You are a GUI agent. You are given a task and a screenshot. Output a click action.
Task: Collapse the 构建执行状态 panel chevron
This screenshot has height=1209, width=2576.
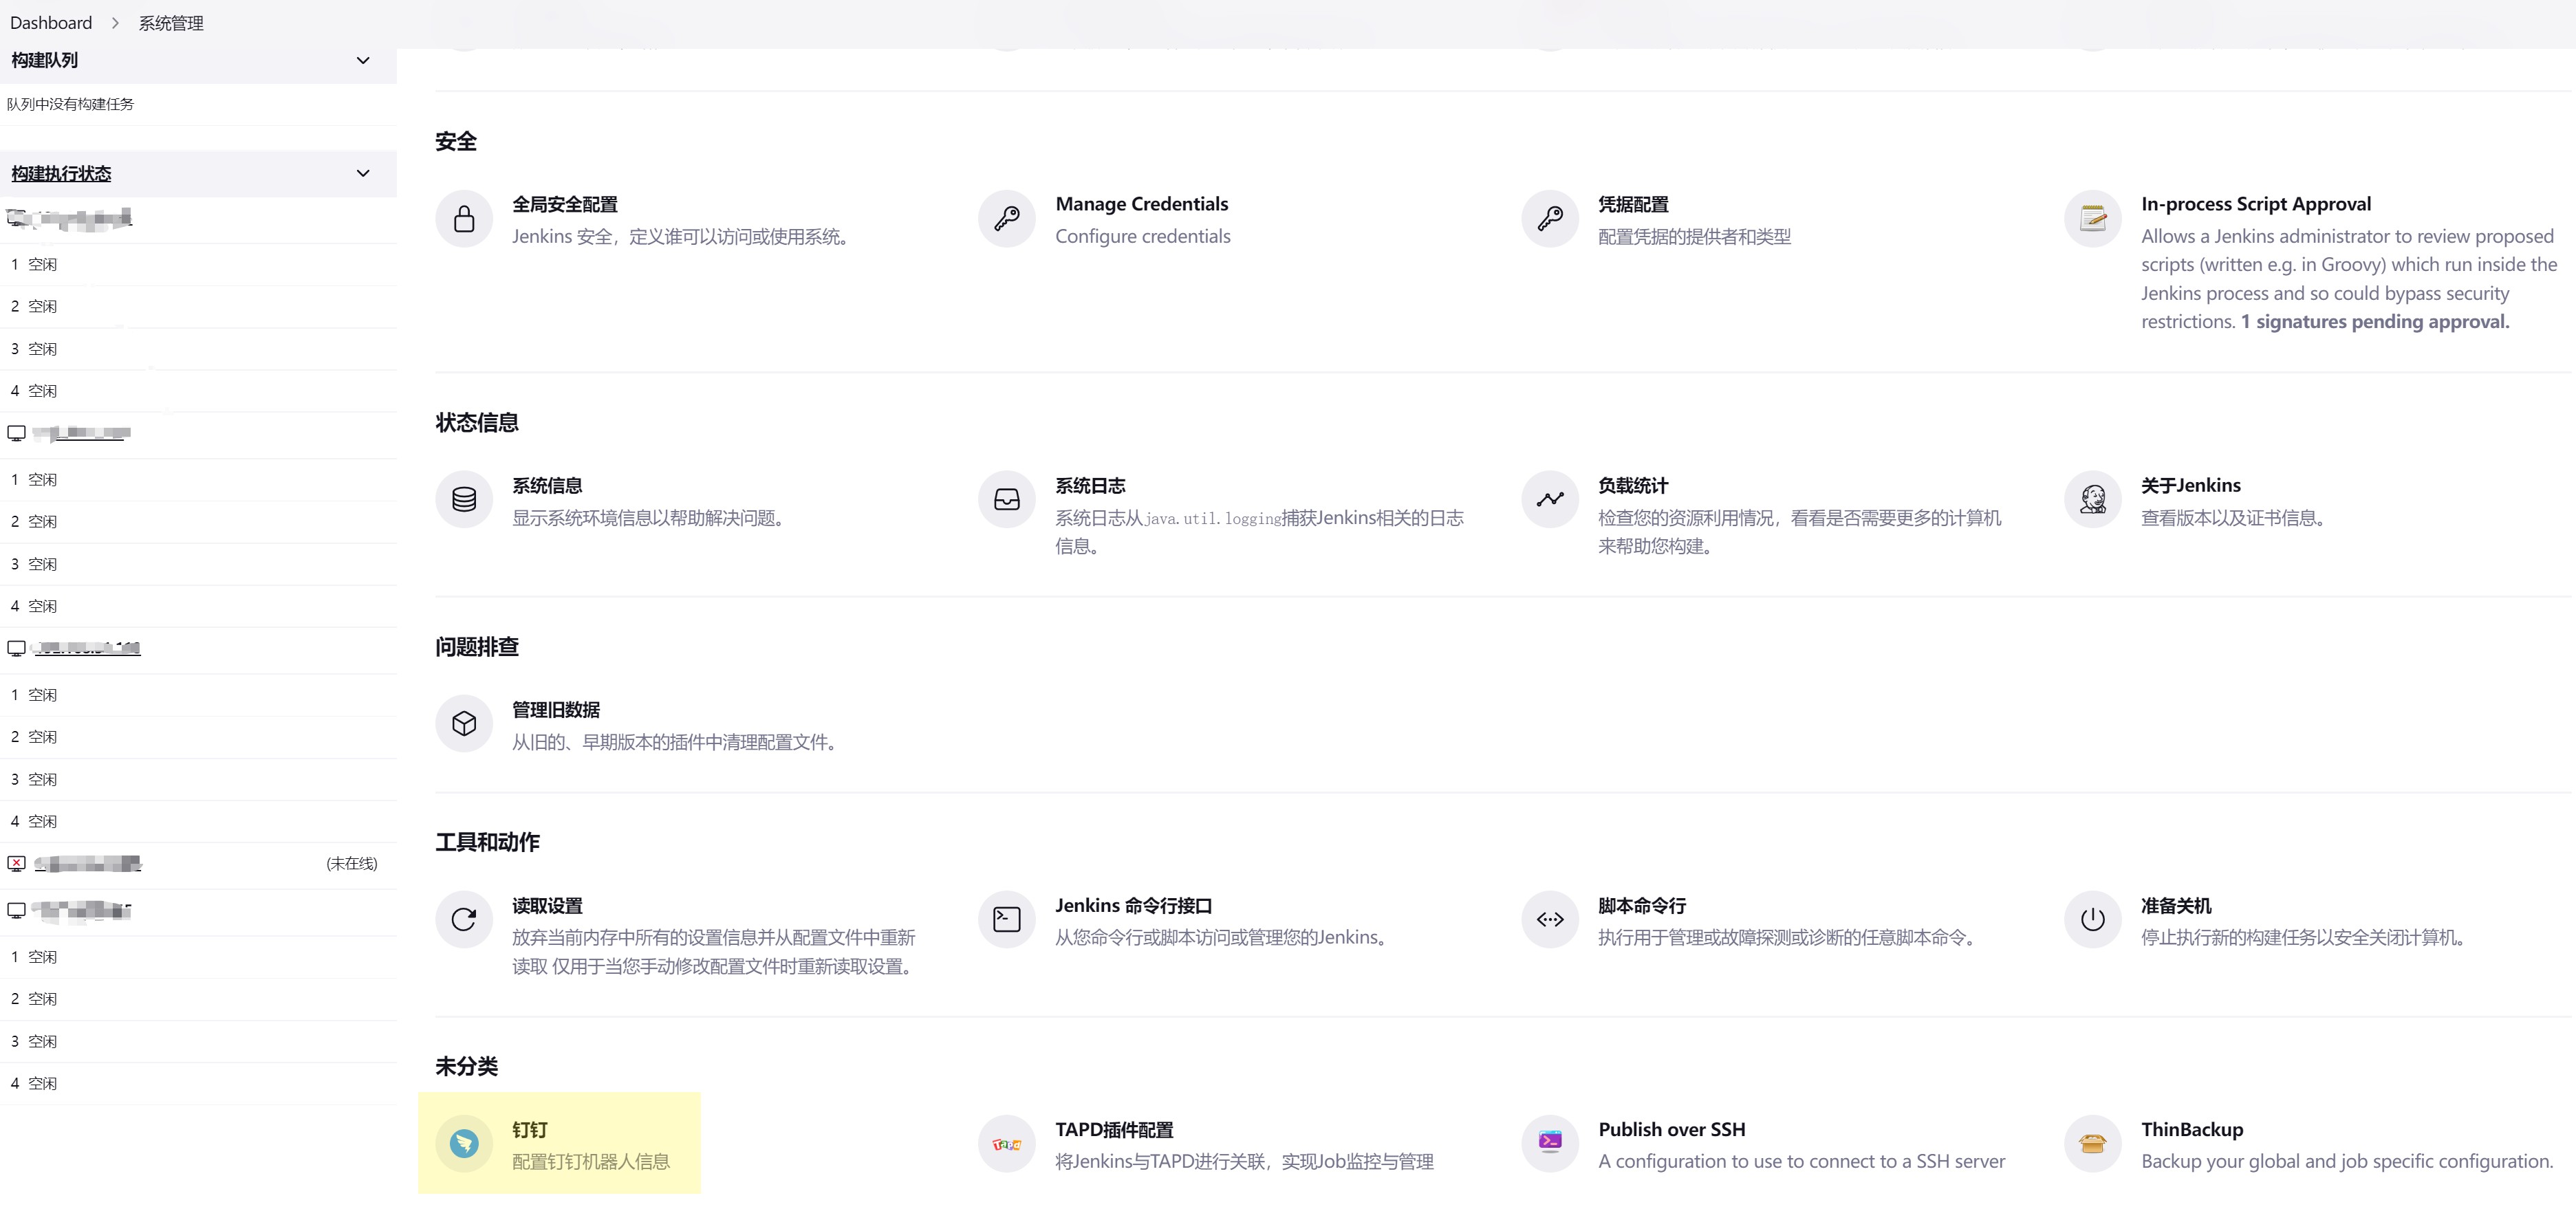tap(363, 174)
